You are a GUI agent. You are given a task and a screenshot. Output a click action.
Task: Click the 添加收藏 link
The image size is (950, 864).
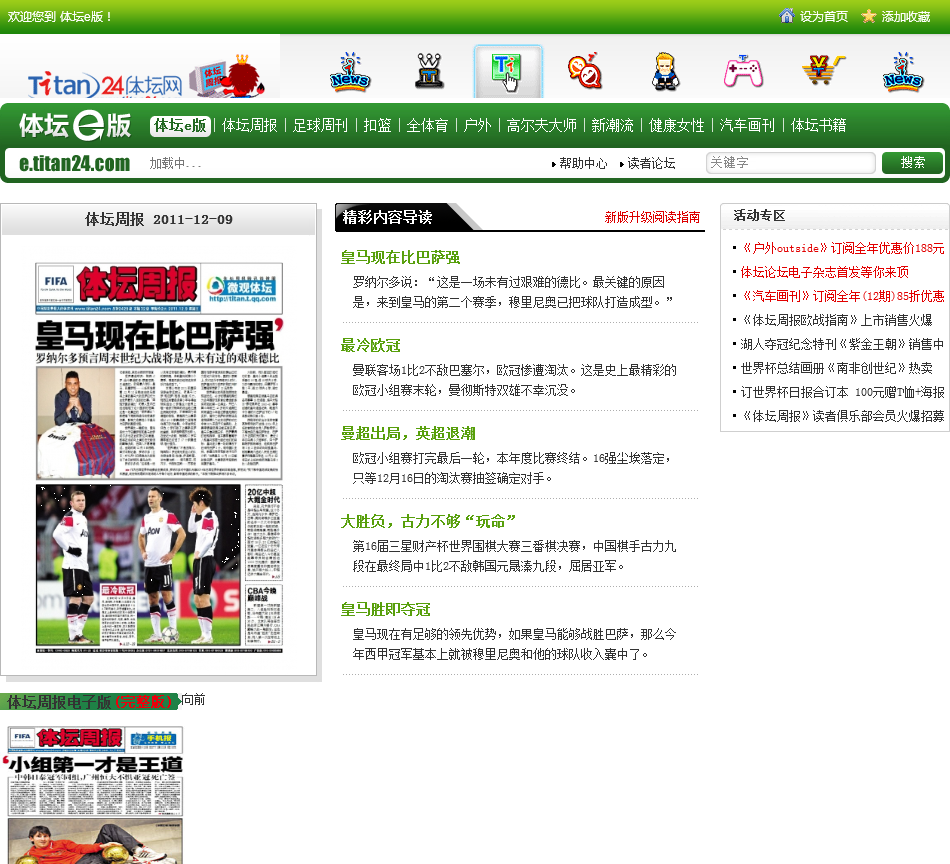[906, 16]
